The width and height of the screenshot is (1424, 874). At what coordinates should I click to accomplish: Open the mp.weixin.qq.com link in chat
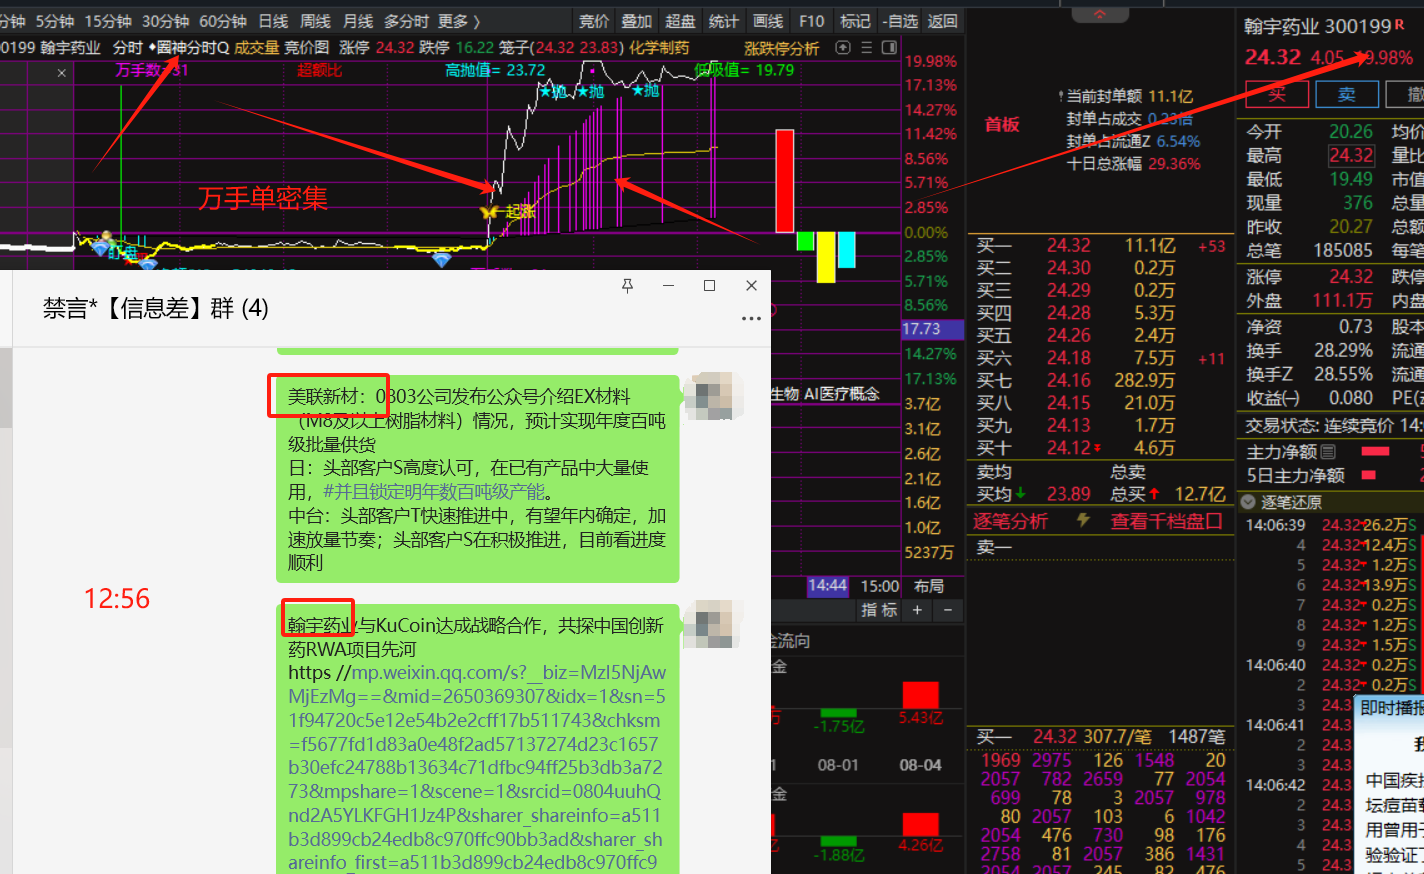[477, 769]
